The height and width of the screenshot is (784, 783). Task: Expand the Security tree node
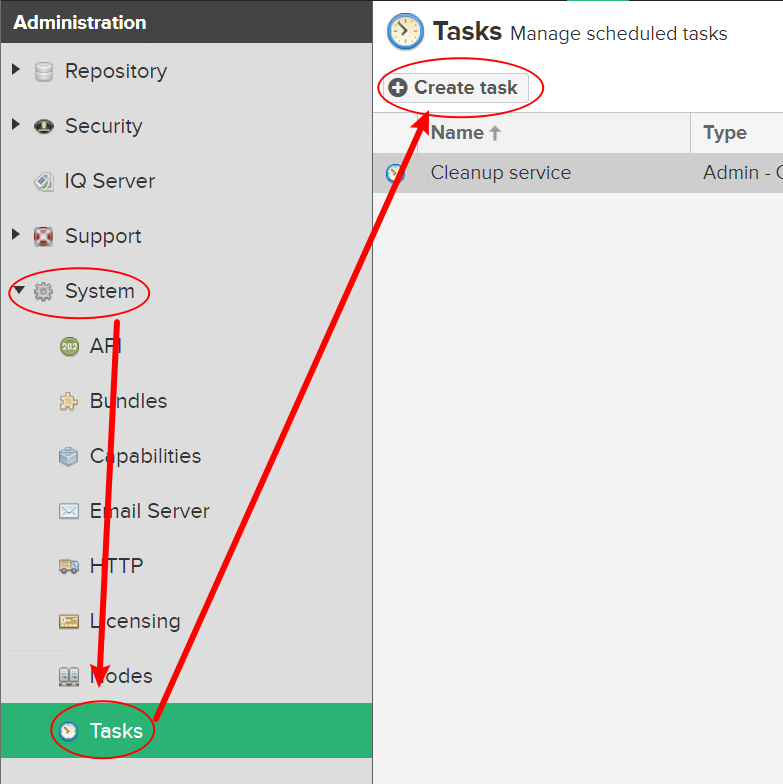click(x=16, y=124)
